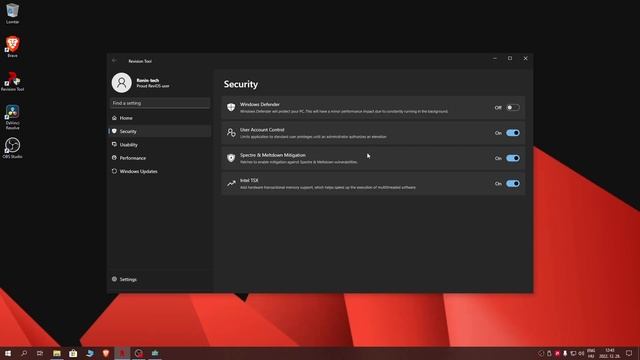Screen dimensions: 640x360
Task: Click the input language indicator
Action: (x=591, y=353)
